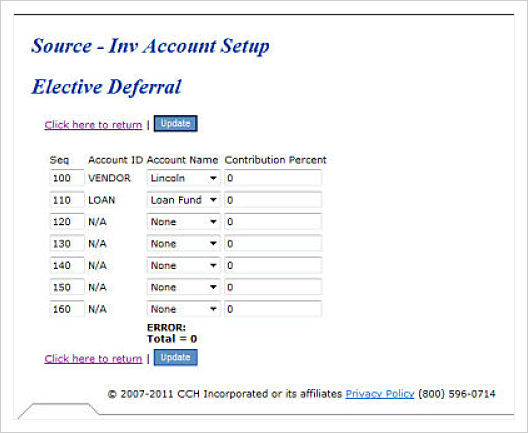The image size is (528, 433).
Task: Click the top Update button
Action: pos(175,124)
